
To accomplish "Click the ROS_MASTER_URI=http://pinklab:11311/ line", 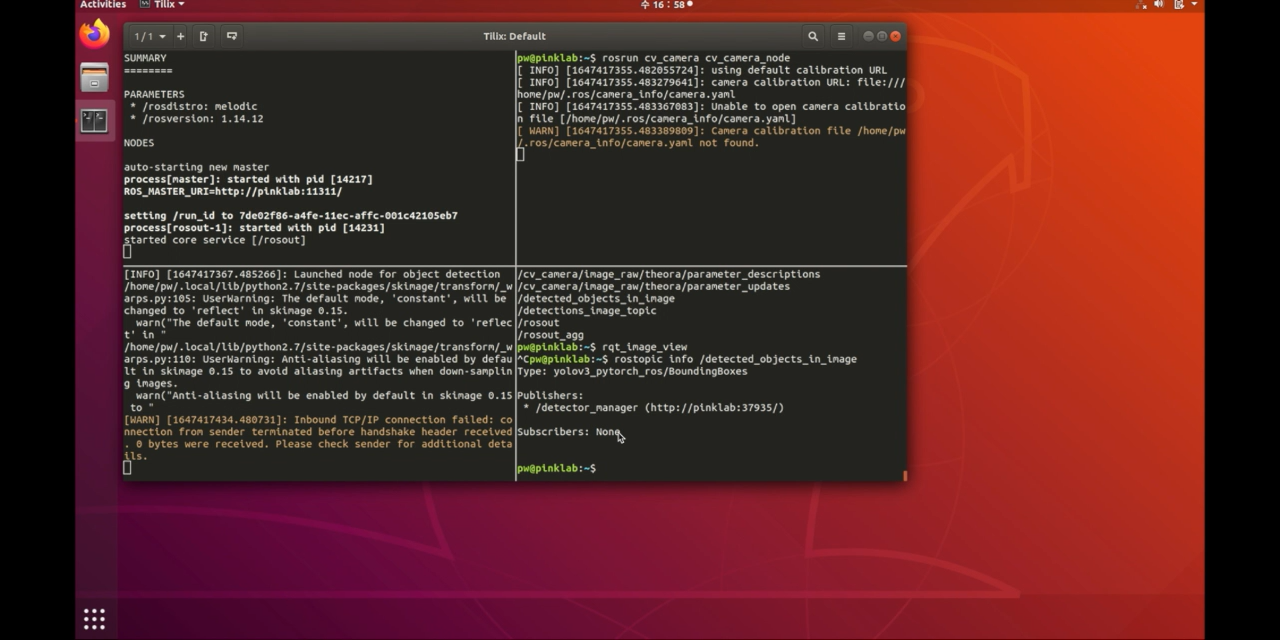I will pos(233,191).
